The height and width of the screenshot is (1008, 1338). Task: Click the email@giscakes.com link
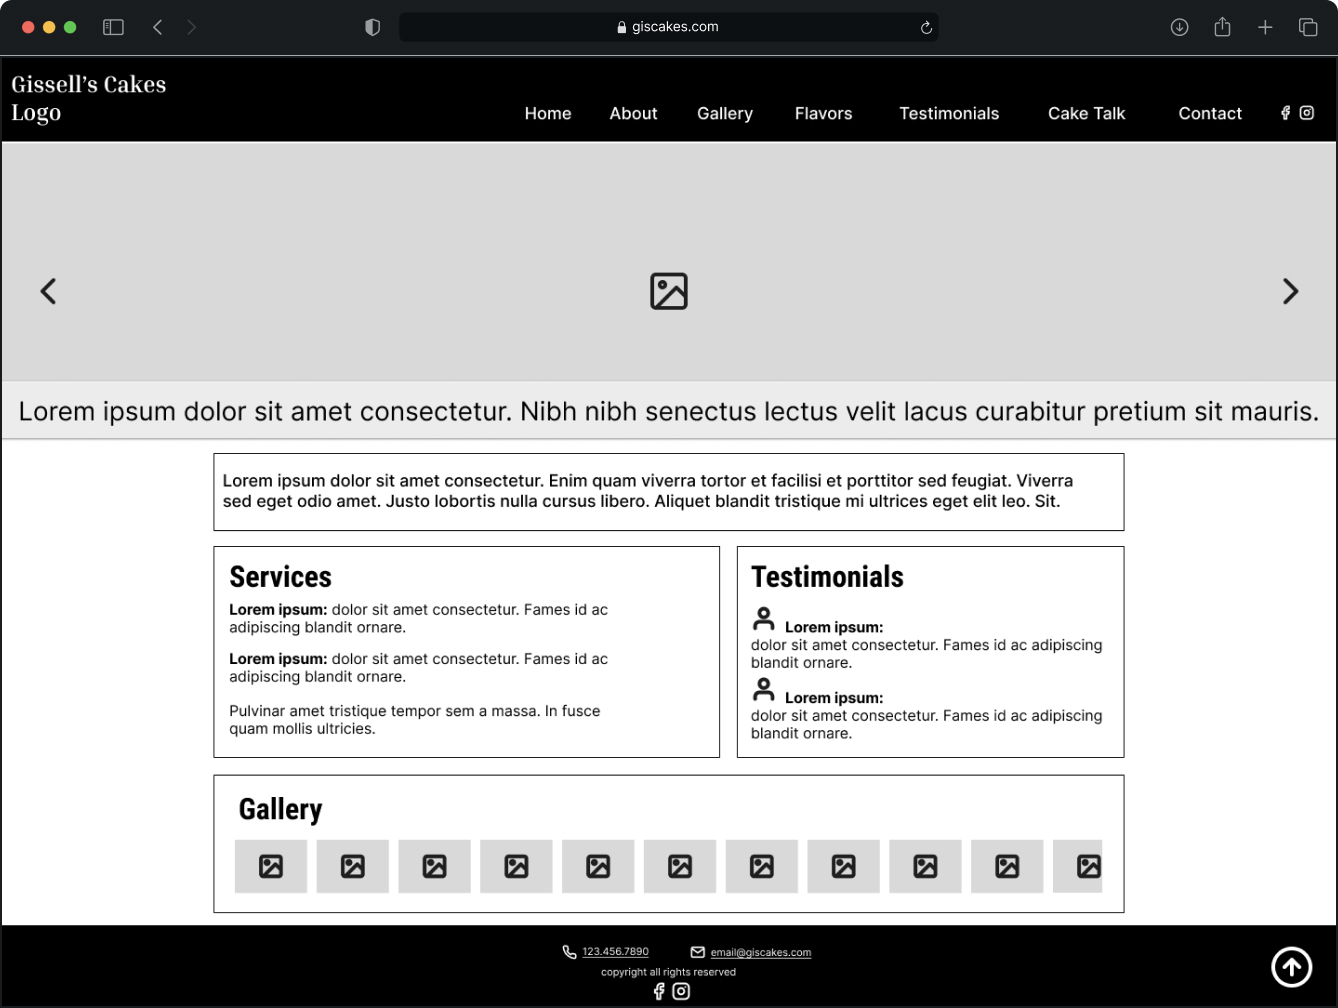[760, 953]
